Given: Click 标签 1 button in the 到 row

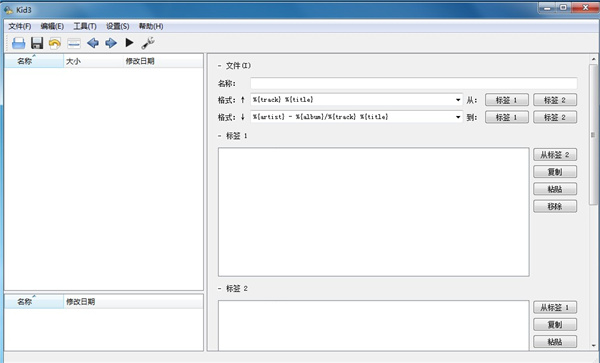Looking at the screenshot, I should (x=507, y=117).
